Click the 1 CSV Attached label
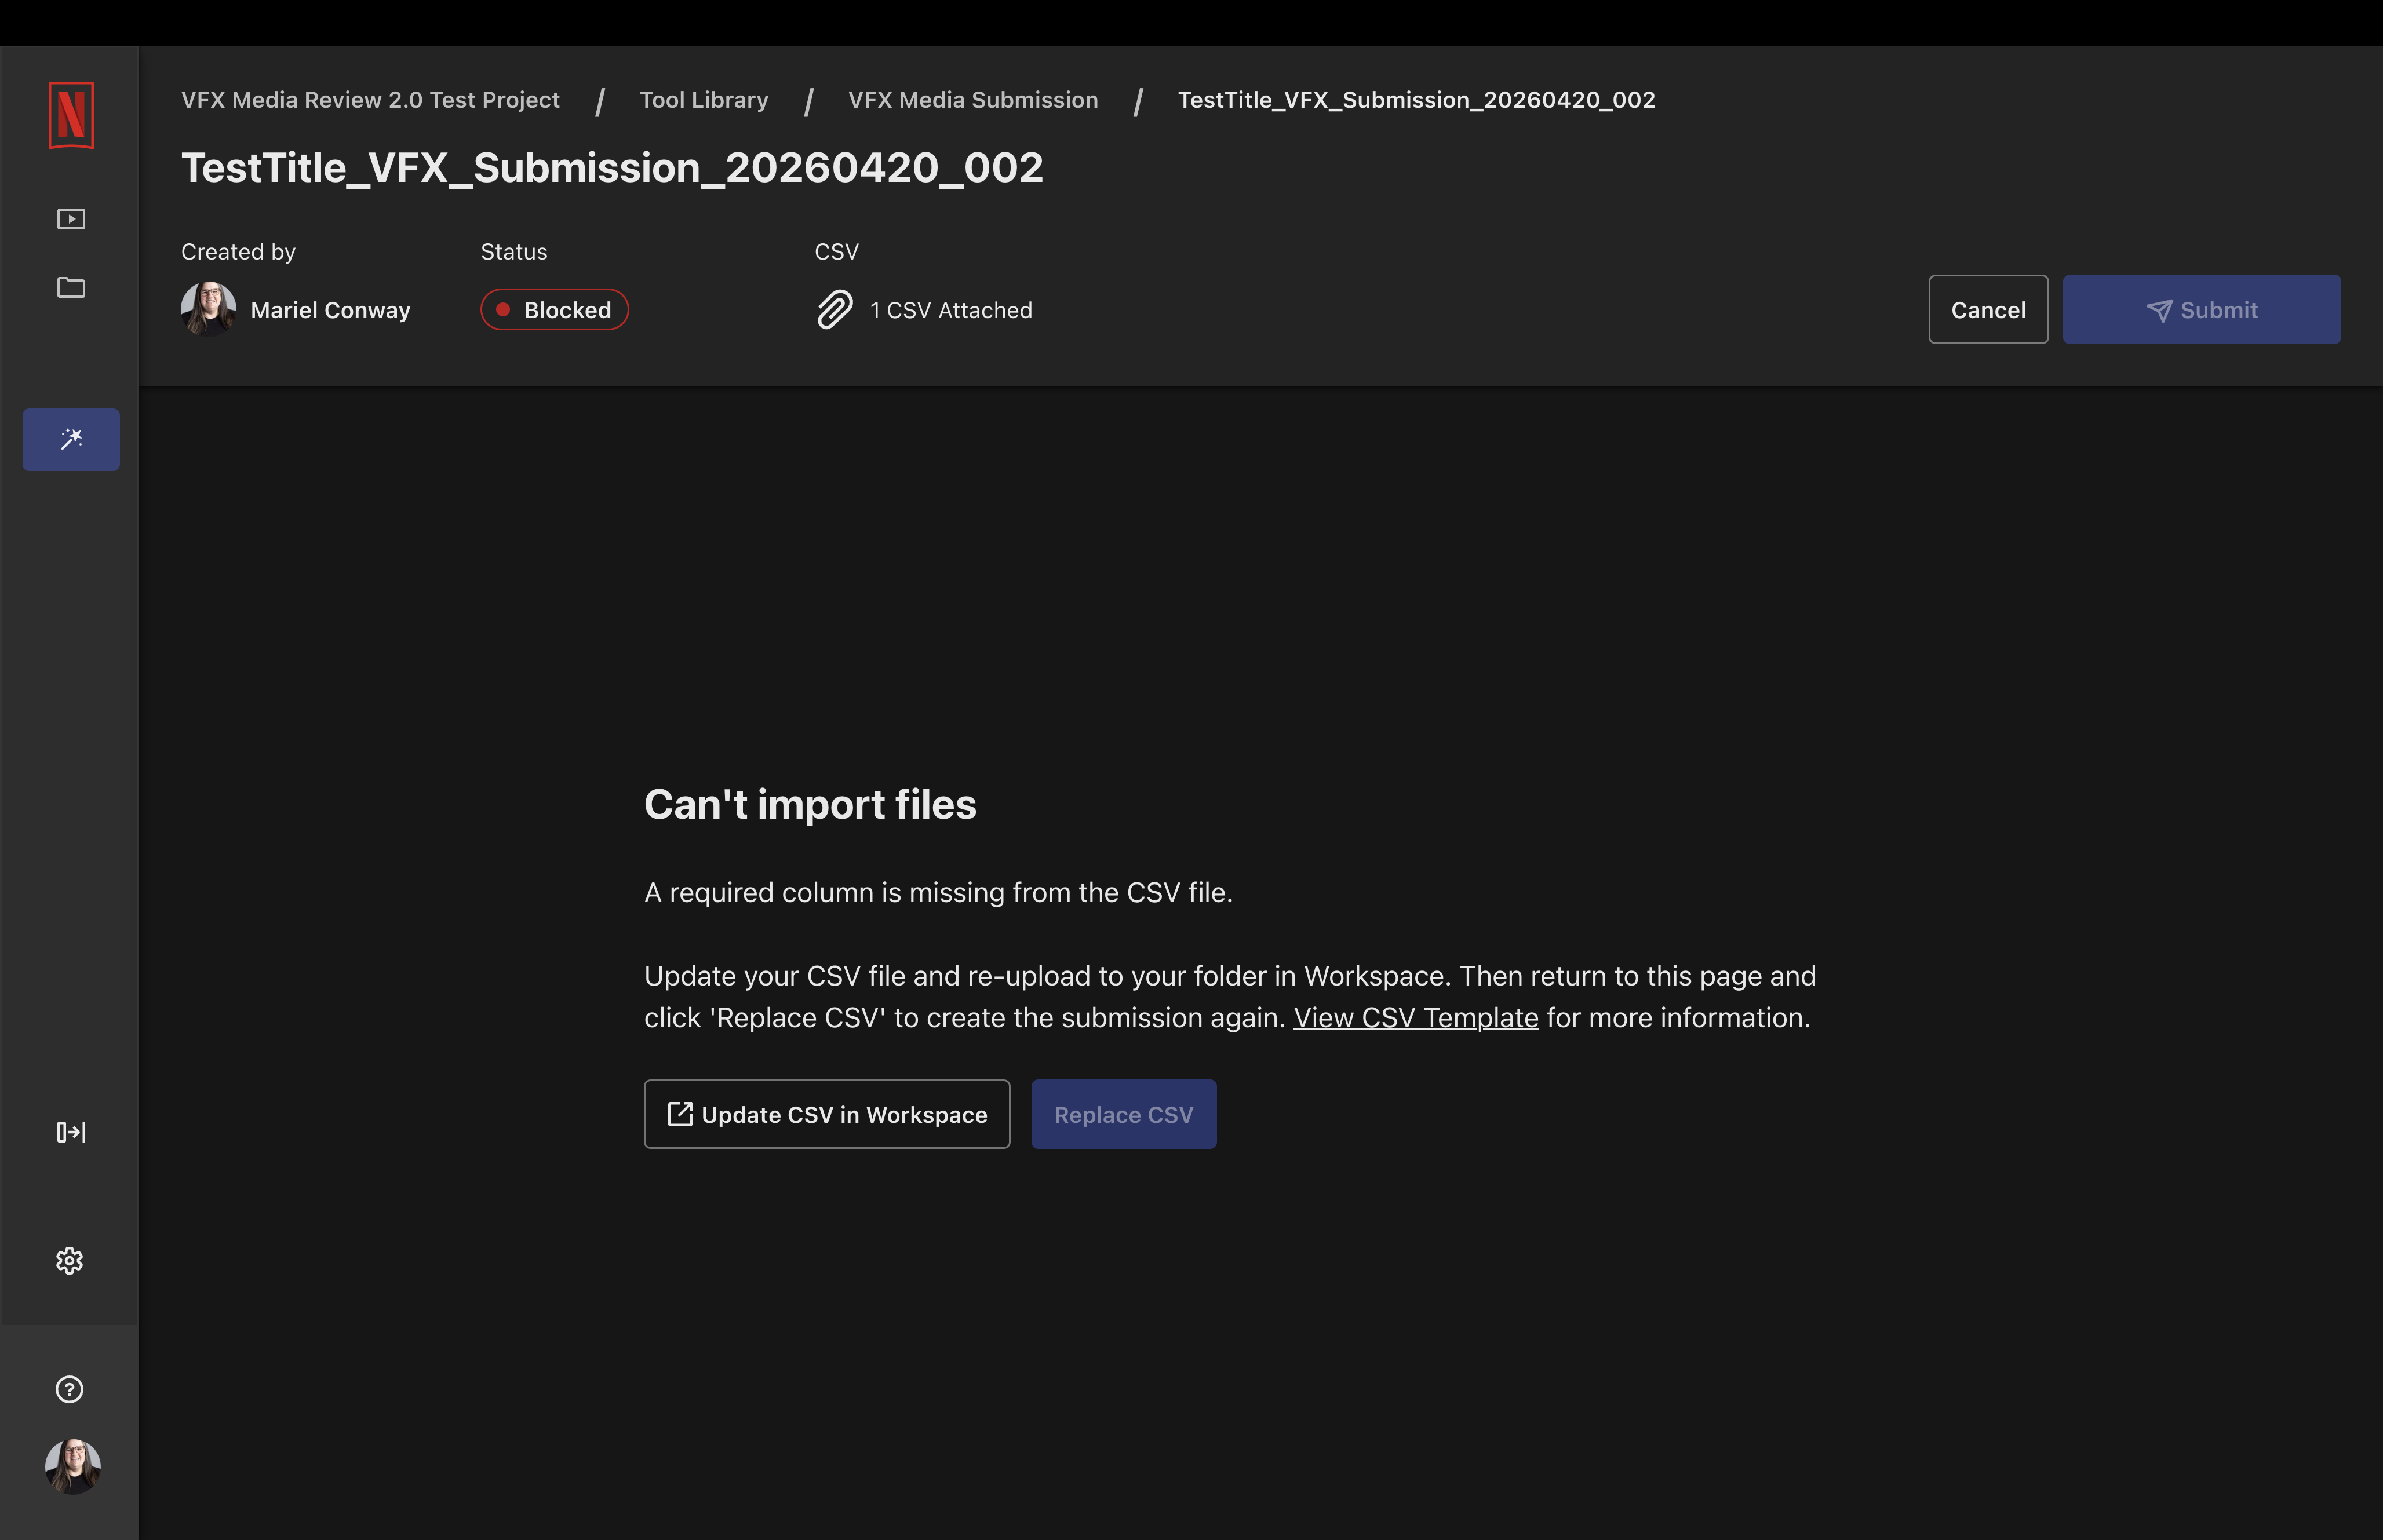 tap(951, 310)
